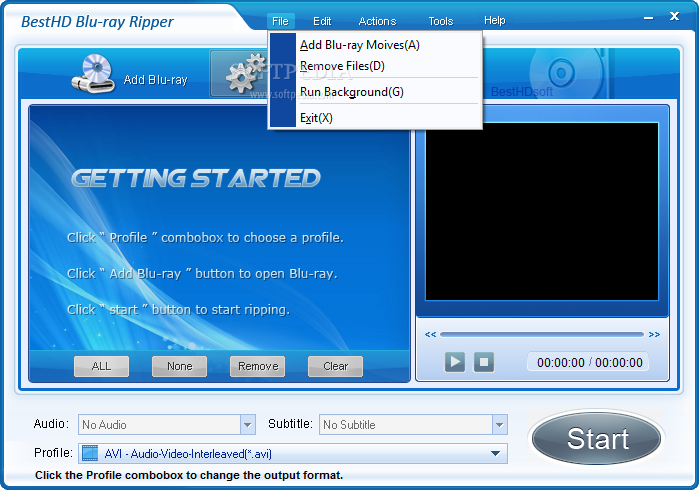Image resolution: width=699 pixels, height=490 pixels.
Task: Click the Profile: label
Action: click(53, 453)
